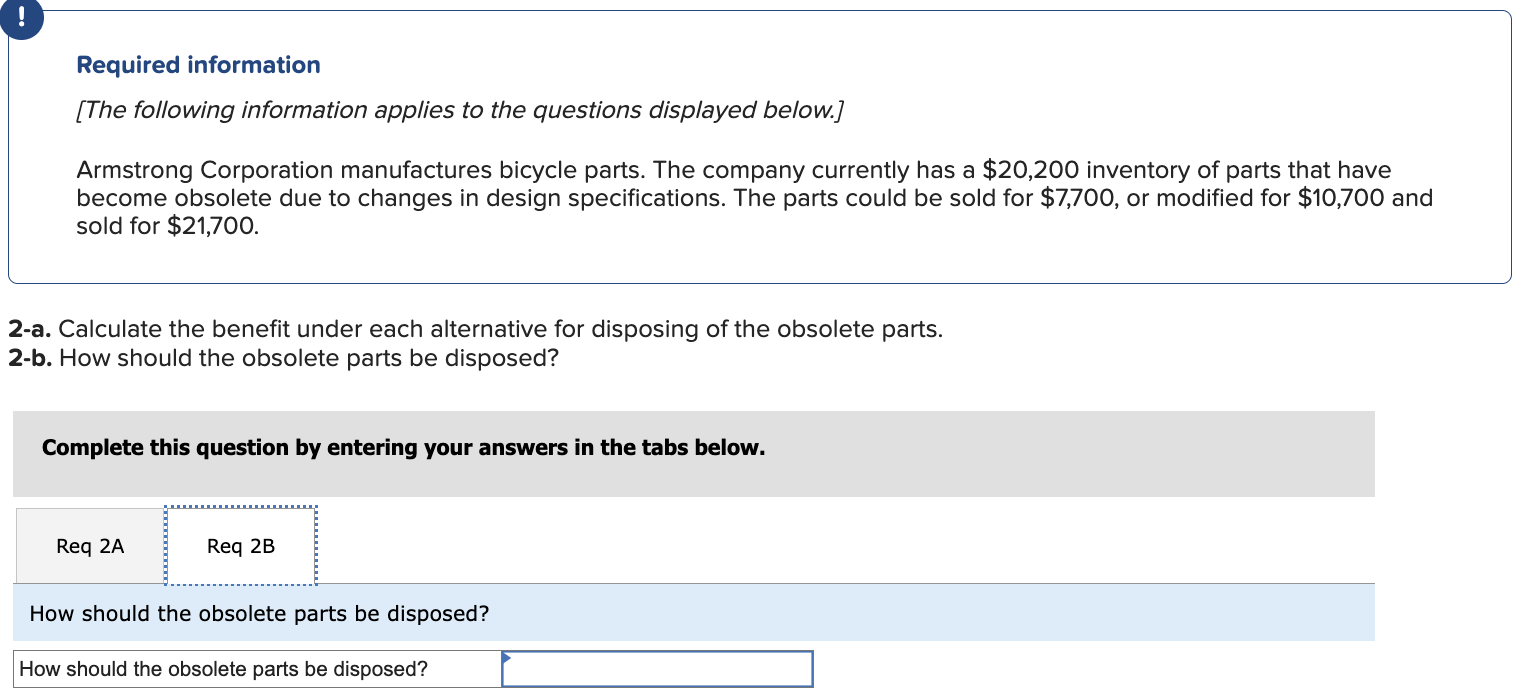Click the Required information heading
This screenshot has height=692, width=1538.
pyautogui.click(x=197, y=64)
